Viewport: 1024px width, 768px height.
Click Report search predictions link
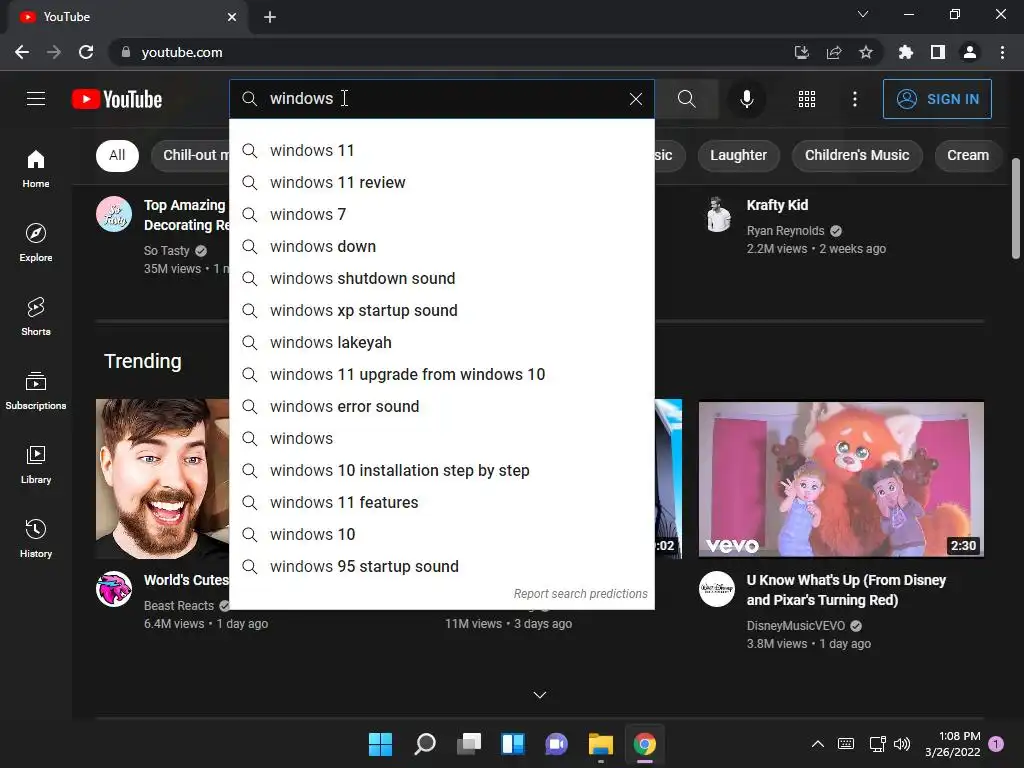click(x=580, y=594)
